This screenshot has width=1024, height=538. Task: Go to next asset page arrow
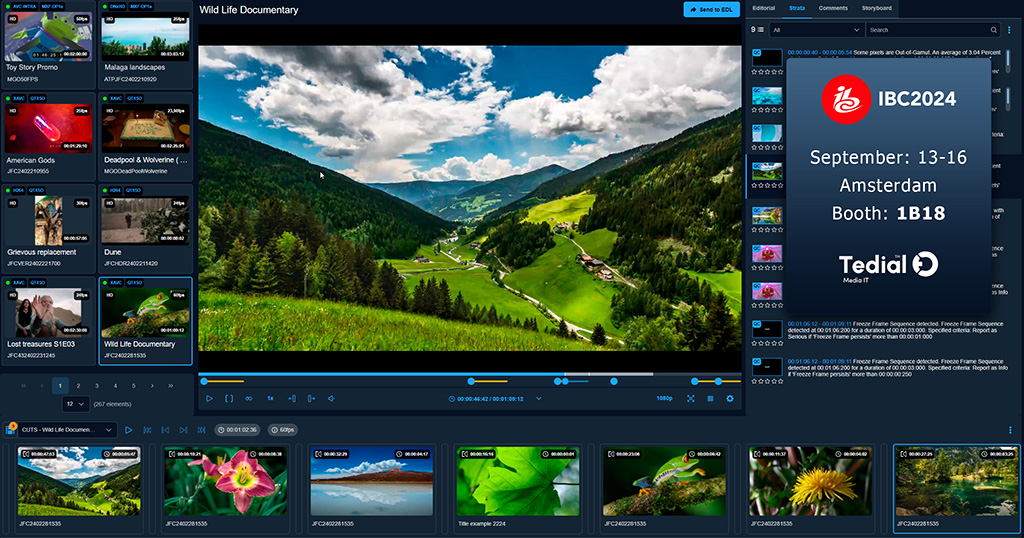pos(152,386)
